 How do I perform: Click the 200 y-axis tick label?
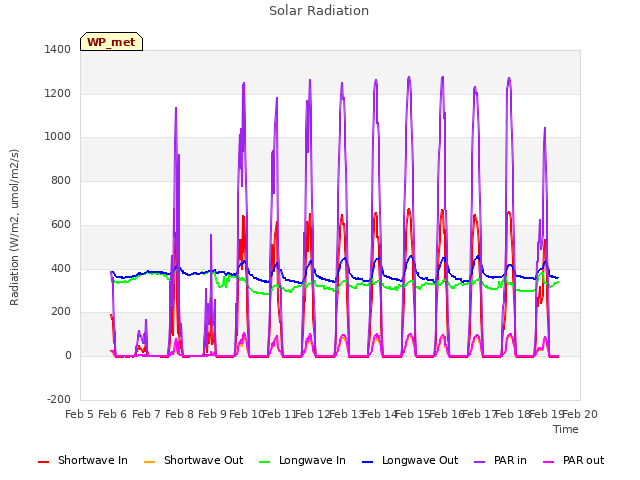61,312
